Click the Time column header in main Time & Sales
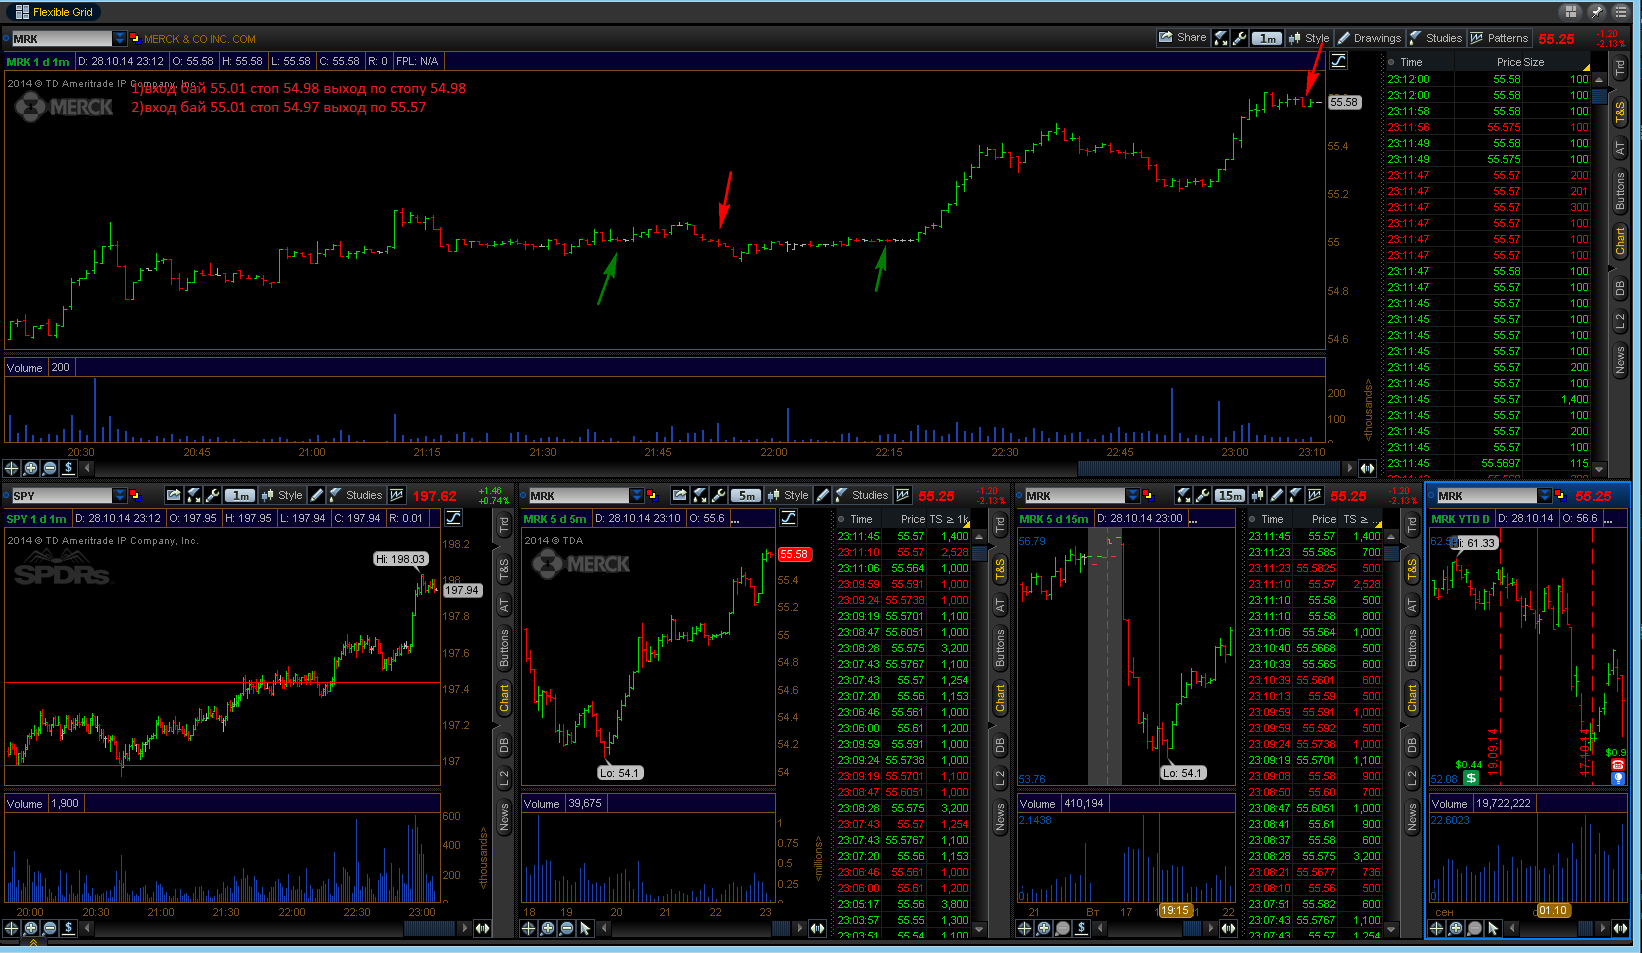The width and height of the screenshot is (1642, 953). 1411,62
